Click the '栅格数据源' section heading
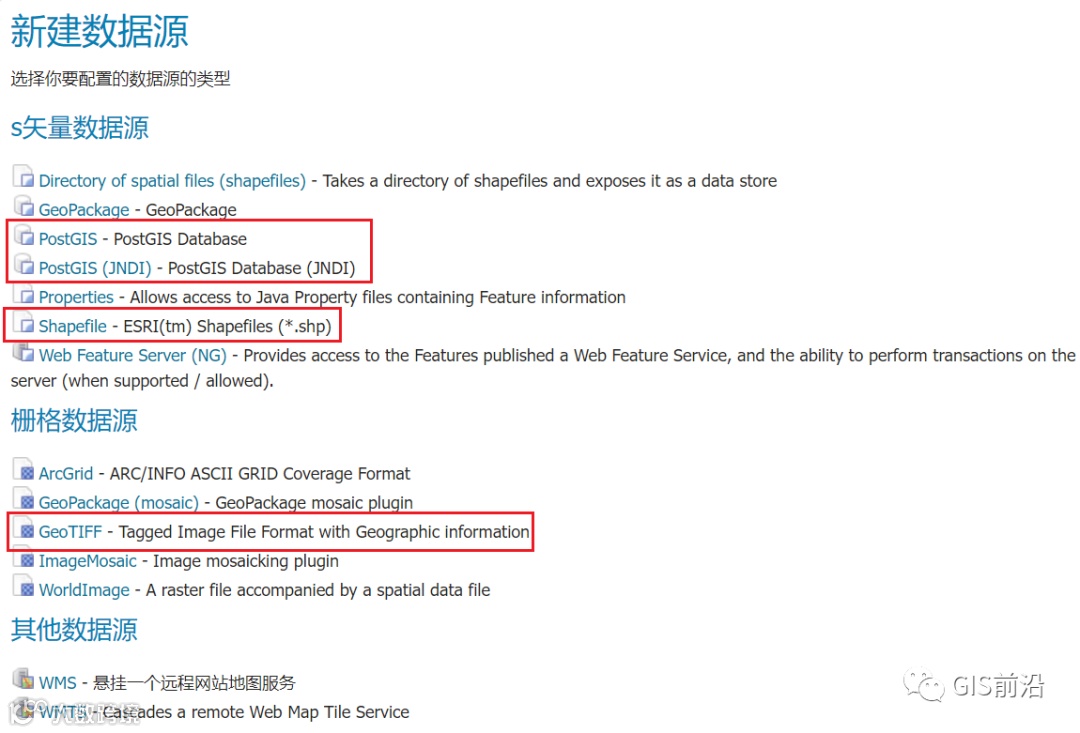This screenshot has height=733, width=1080. pyautogui.click(x=74, y=420)
